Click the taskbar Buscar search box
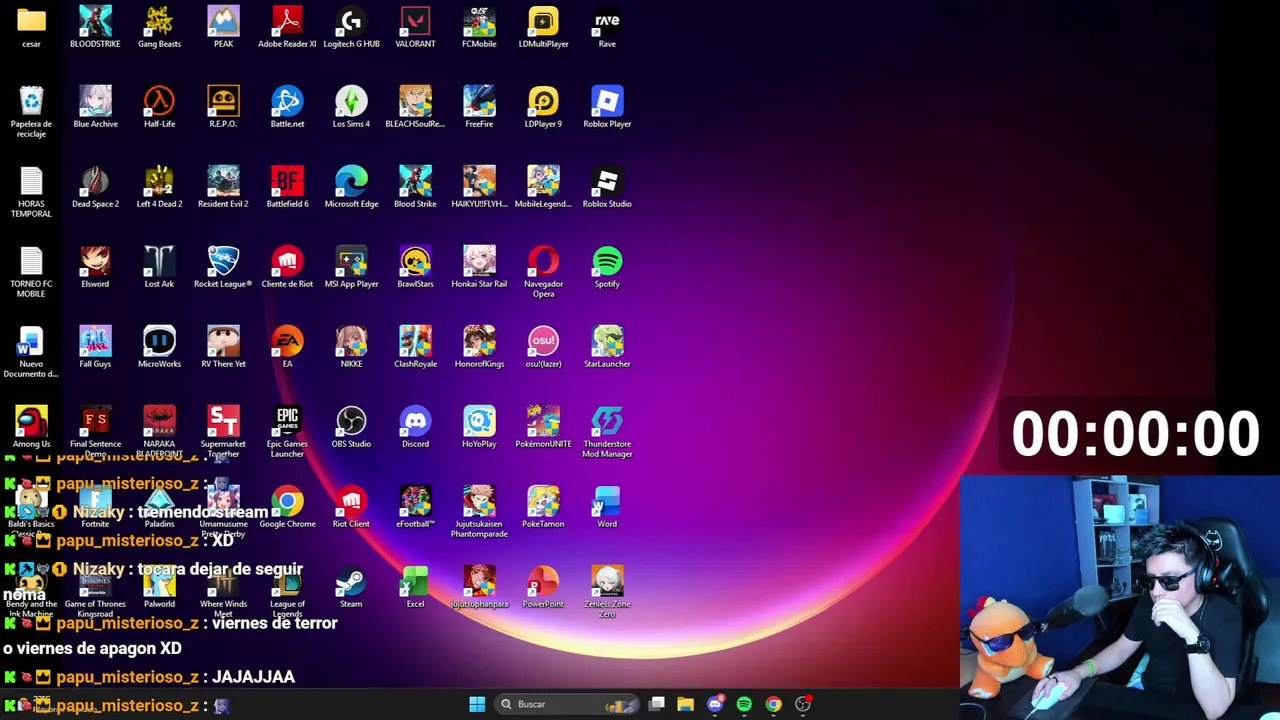1280x720 pixels. (x=568, y=704)
